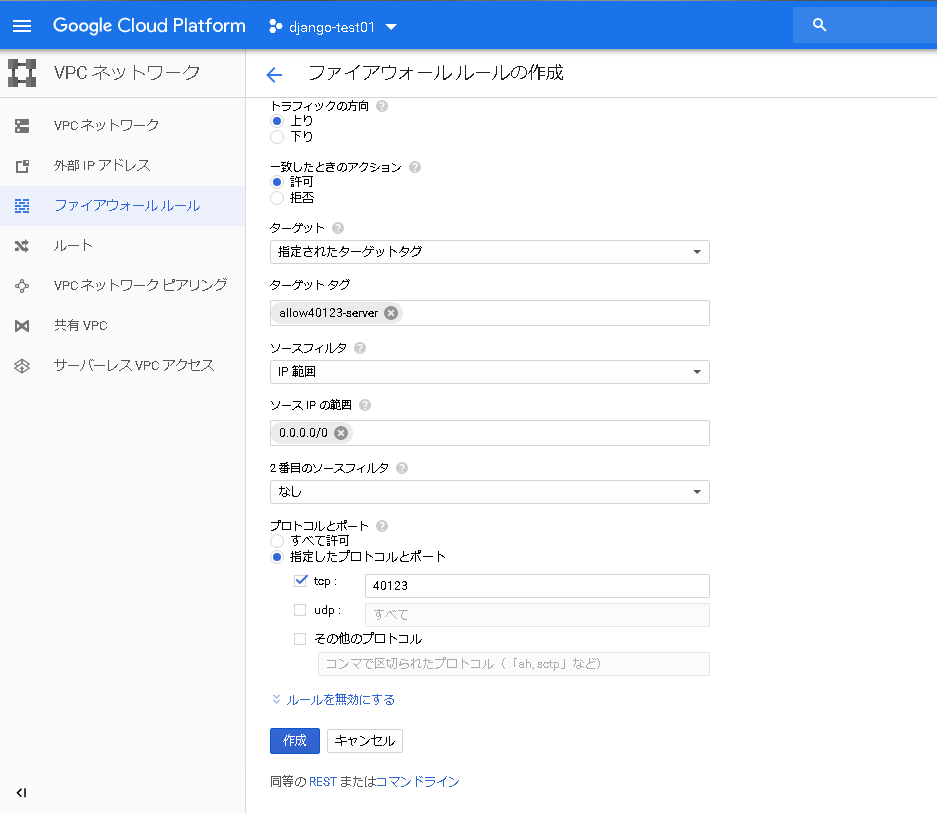The height and width of the screenshot is (813, 937).
Task: Show help for ソースフィルタ
Action: tap(360, 348)
